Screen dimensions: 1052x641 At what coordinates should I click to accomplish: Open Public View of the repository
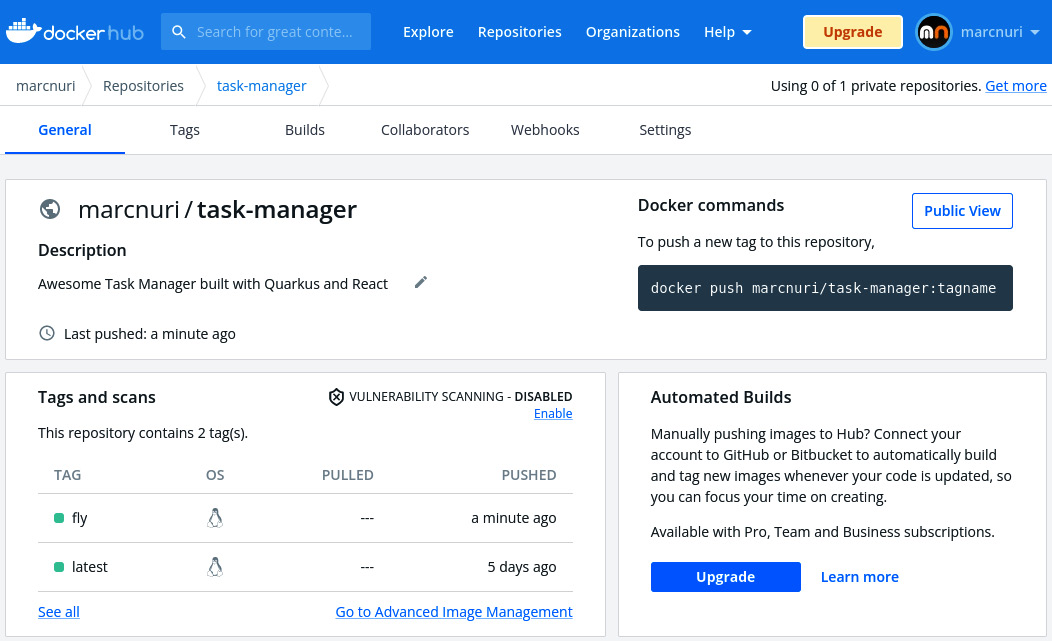pos(962,210)
